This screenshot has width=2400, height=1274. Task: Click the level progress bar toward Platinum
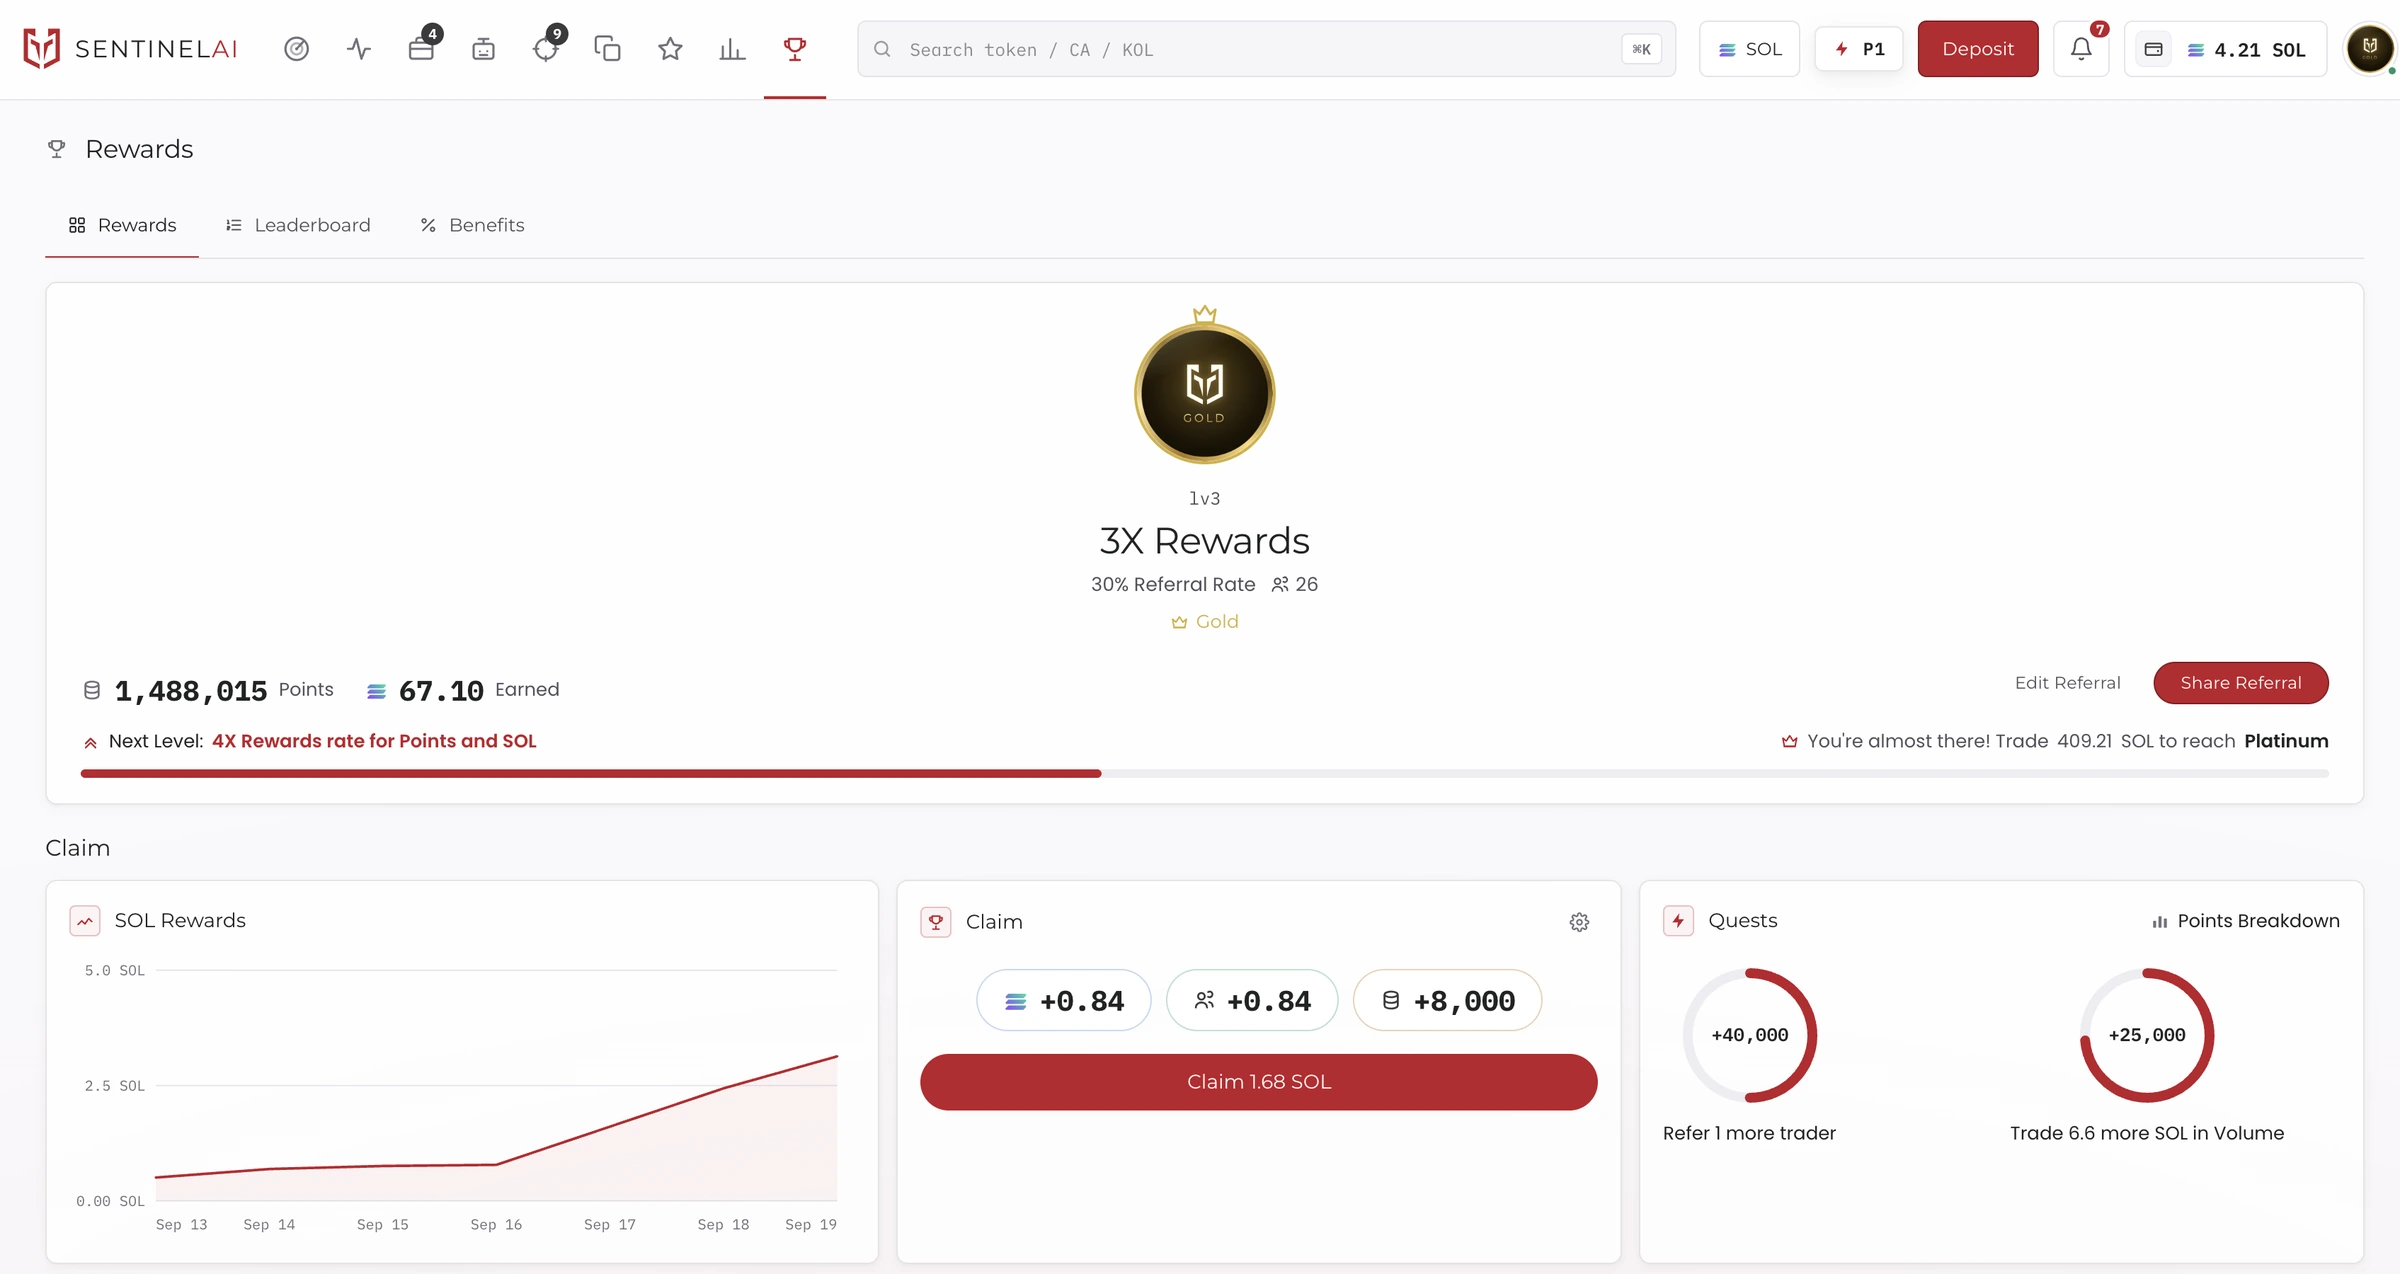click(x=1204, y=773)
